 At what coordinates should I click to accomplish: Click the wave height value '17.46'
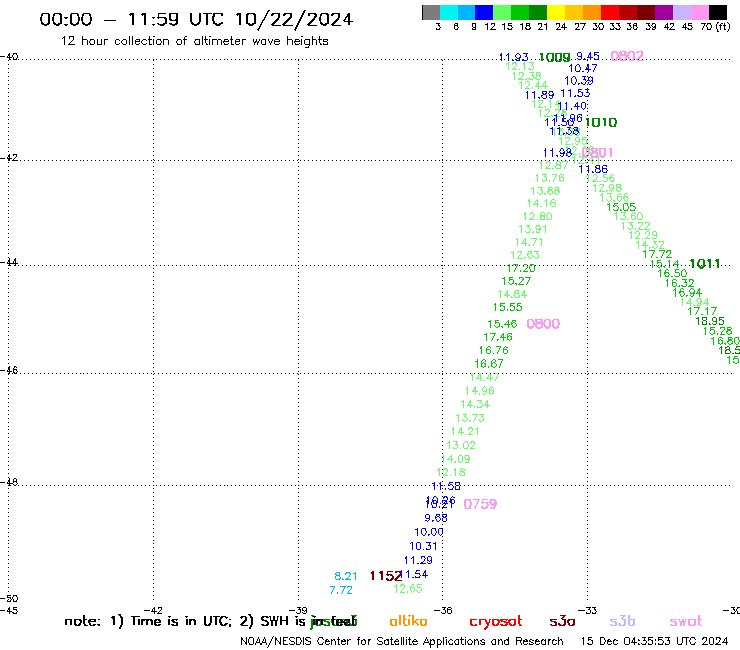coord(498,337)
